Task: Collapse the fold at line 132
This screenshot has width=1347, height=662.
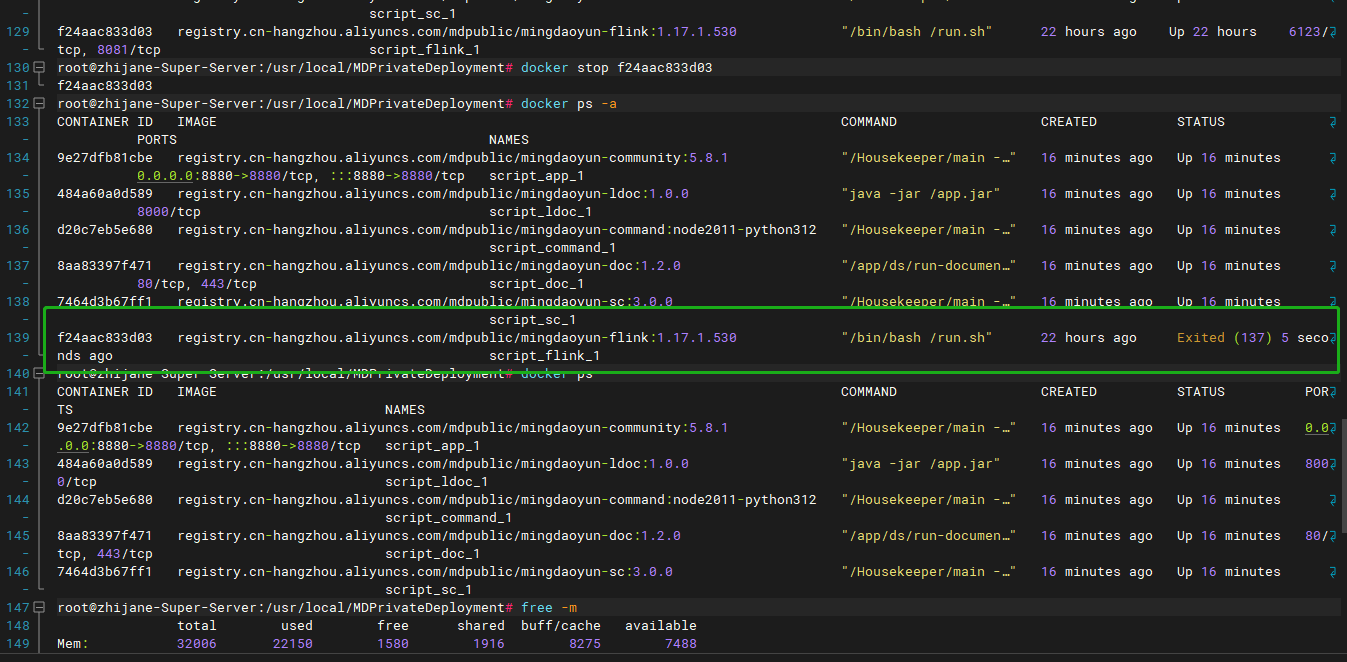Action: (39, 104)
